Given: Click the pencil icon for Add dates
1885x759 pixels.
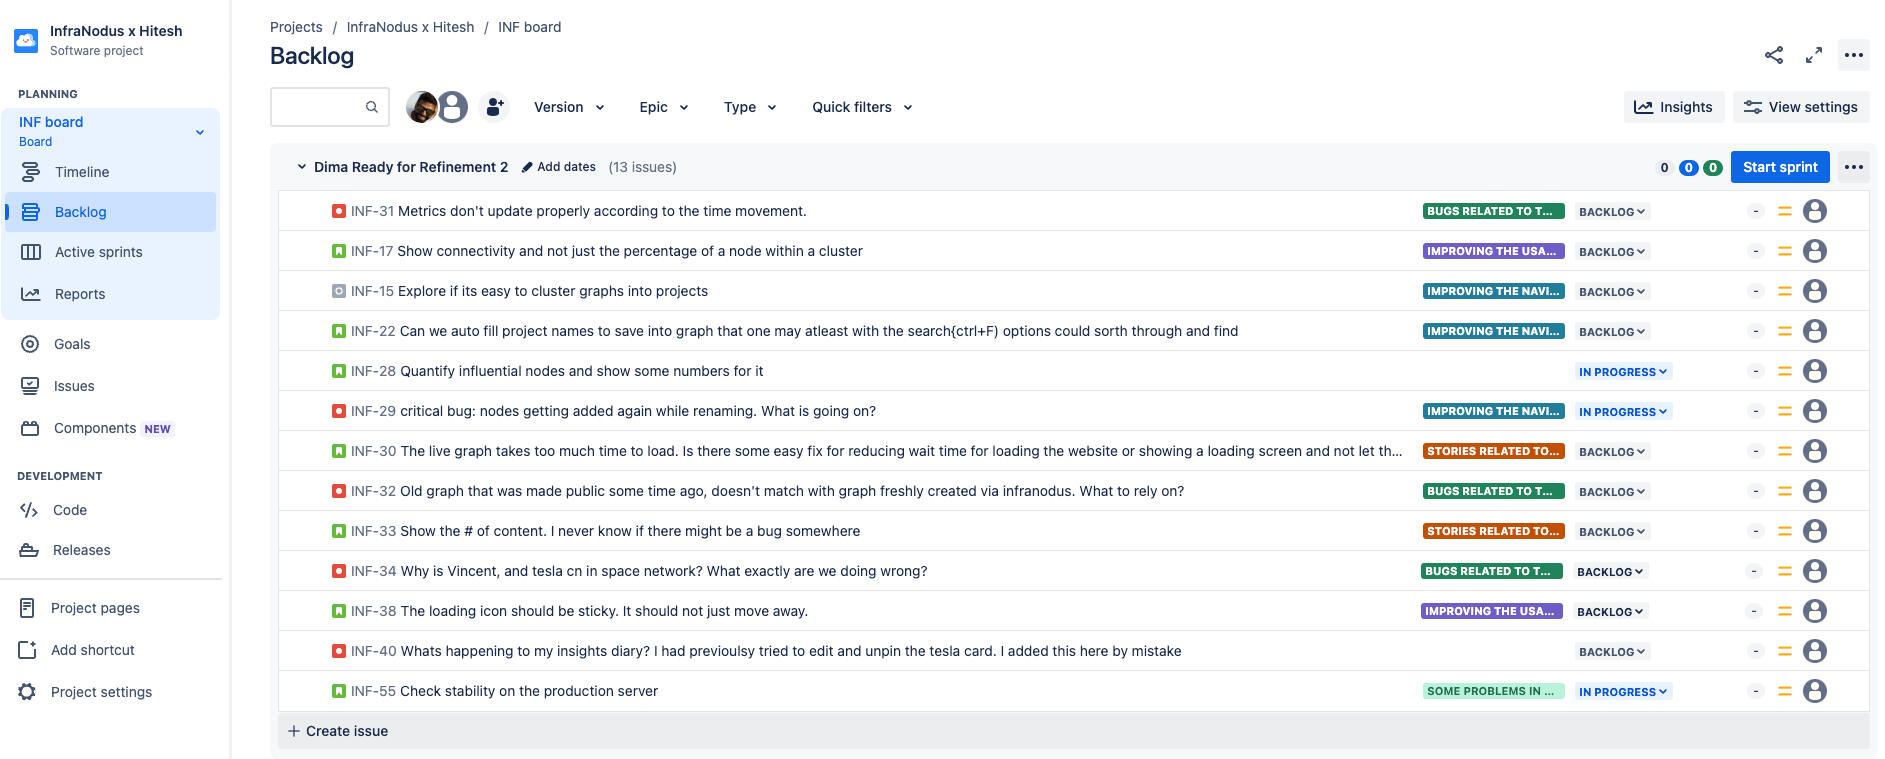Looking at the screenshot, I should pos(527,167).
